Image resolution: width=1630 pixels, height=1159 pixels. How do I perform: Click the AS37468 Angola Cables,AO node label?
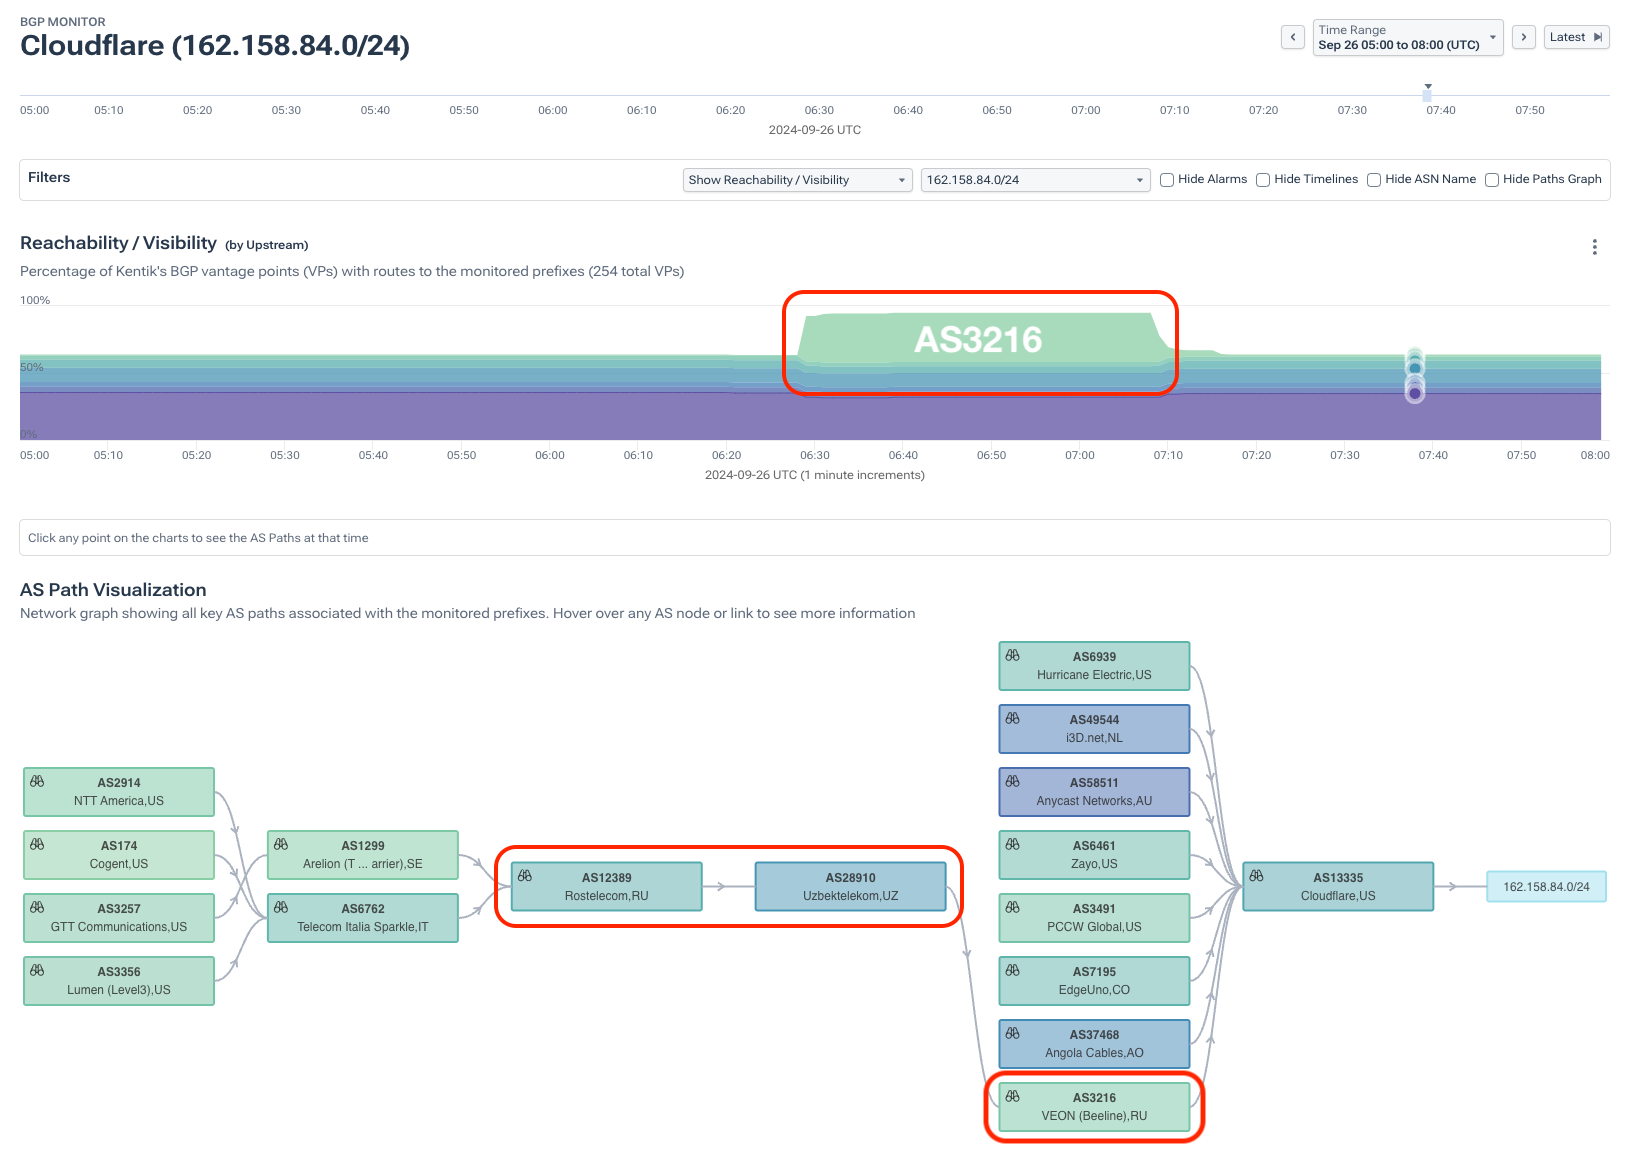(x=1094, y=1044)
